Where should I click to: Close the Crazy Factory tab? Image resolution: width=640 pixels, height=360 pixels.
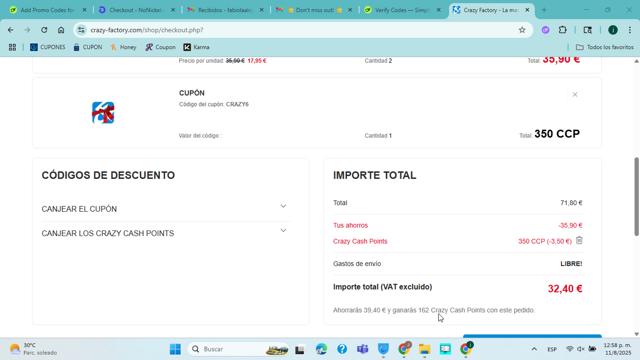click(527, 10)
